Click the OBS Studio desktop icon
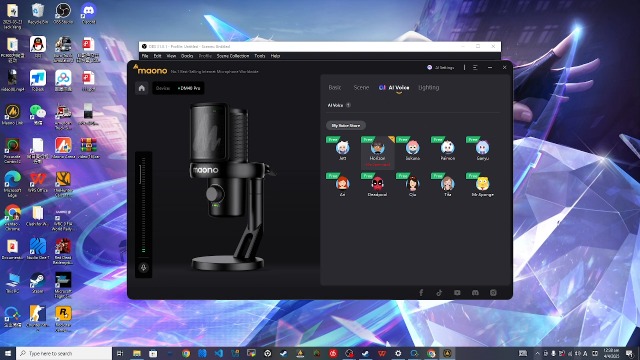 tap(63, 13)
